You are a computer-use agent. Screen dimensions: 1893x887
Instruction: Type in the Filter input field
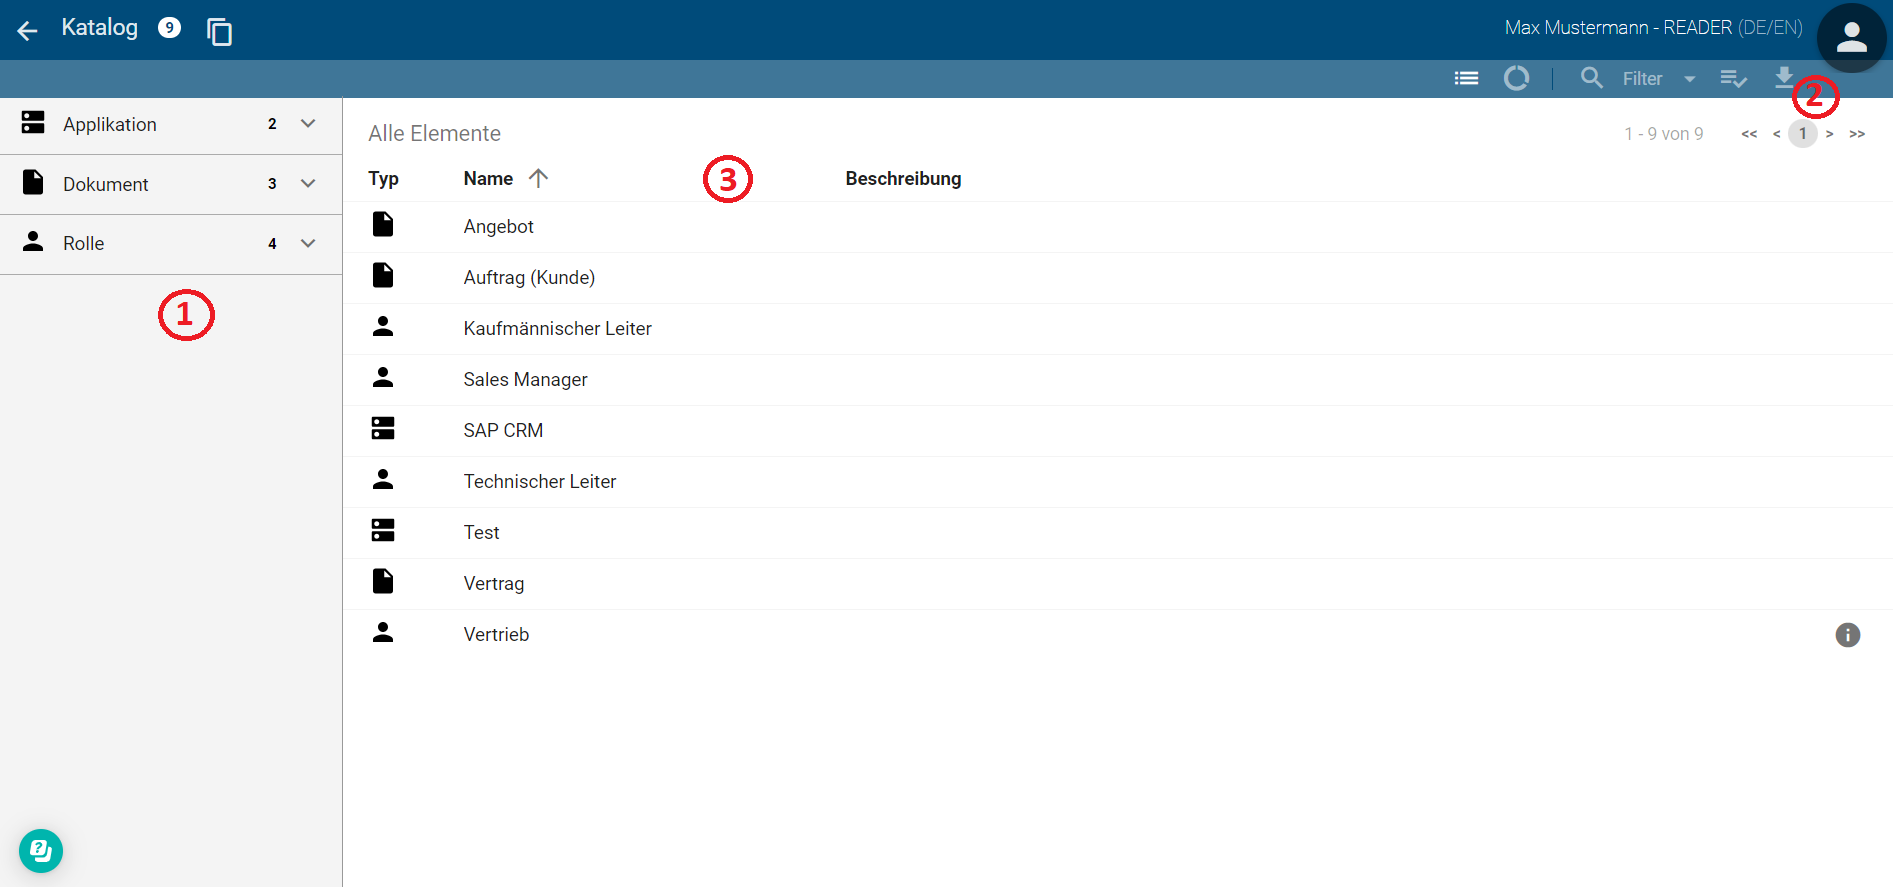(1642, 79)
